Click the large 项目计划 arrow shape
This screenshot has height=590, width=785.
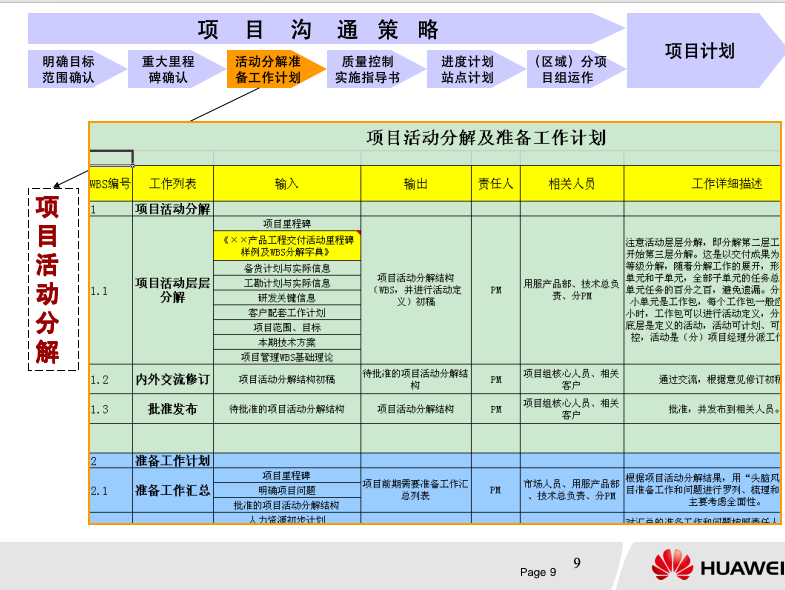[705, 51]
